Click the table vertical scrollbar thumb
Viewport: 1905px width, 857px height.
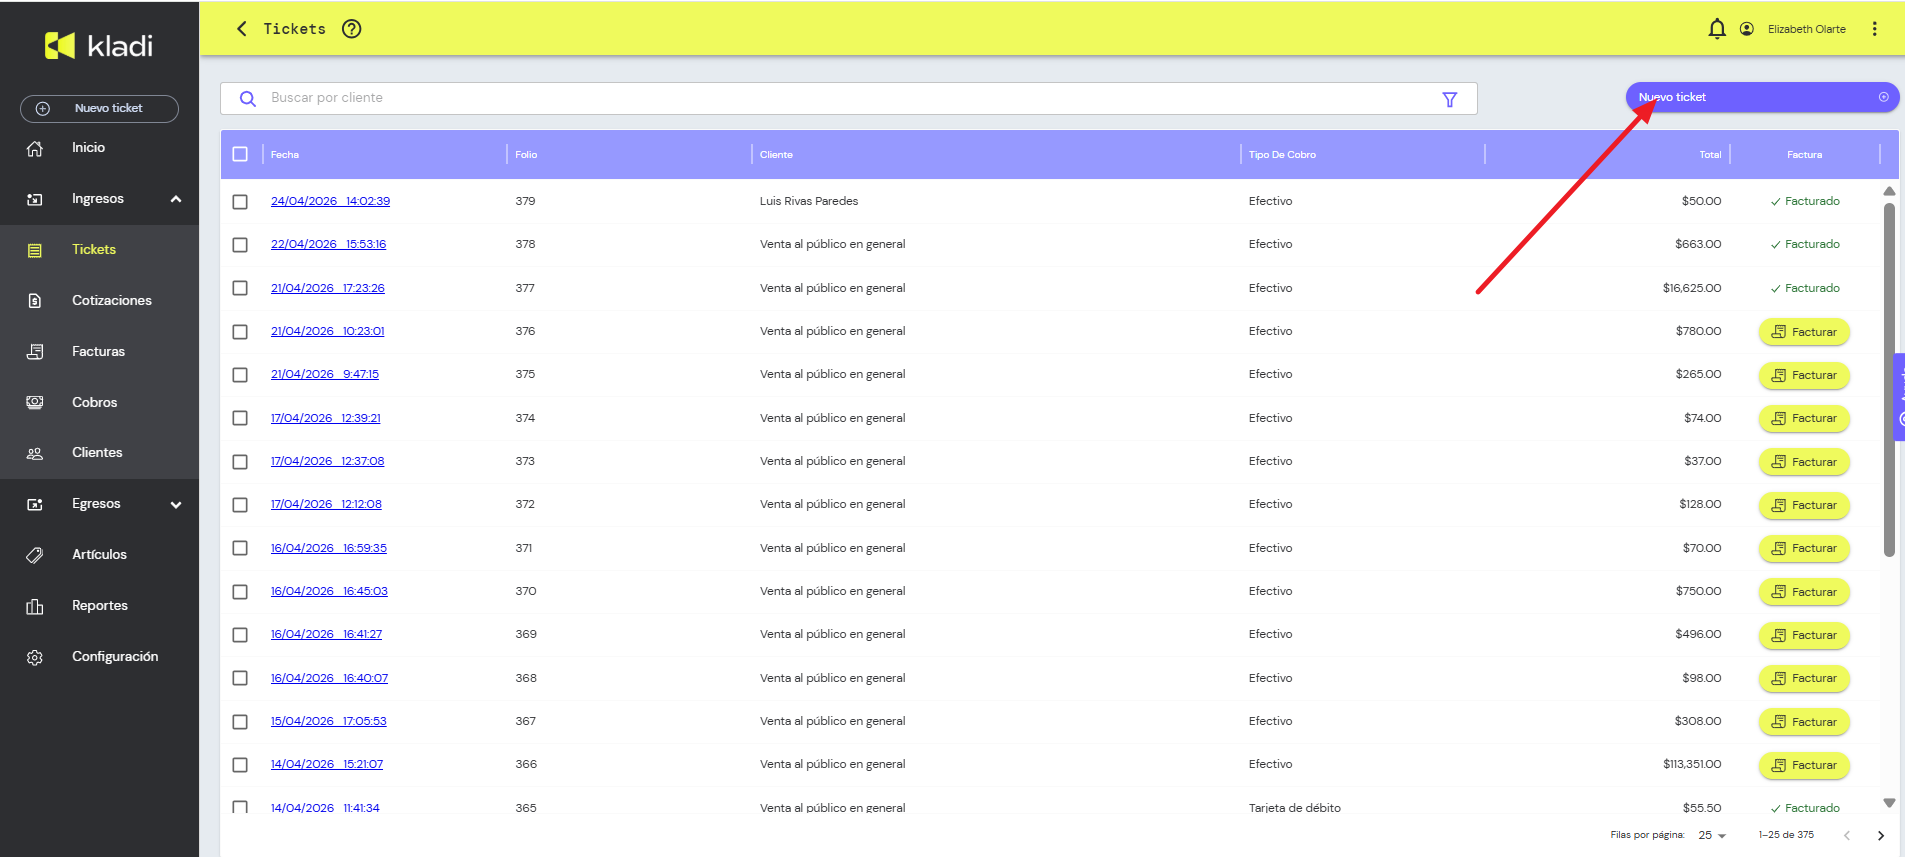click(x=1889, y=380)
